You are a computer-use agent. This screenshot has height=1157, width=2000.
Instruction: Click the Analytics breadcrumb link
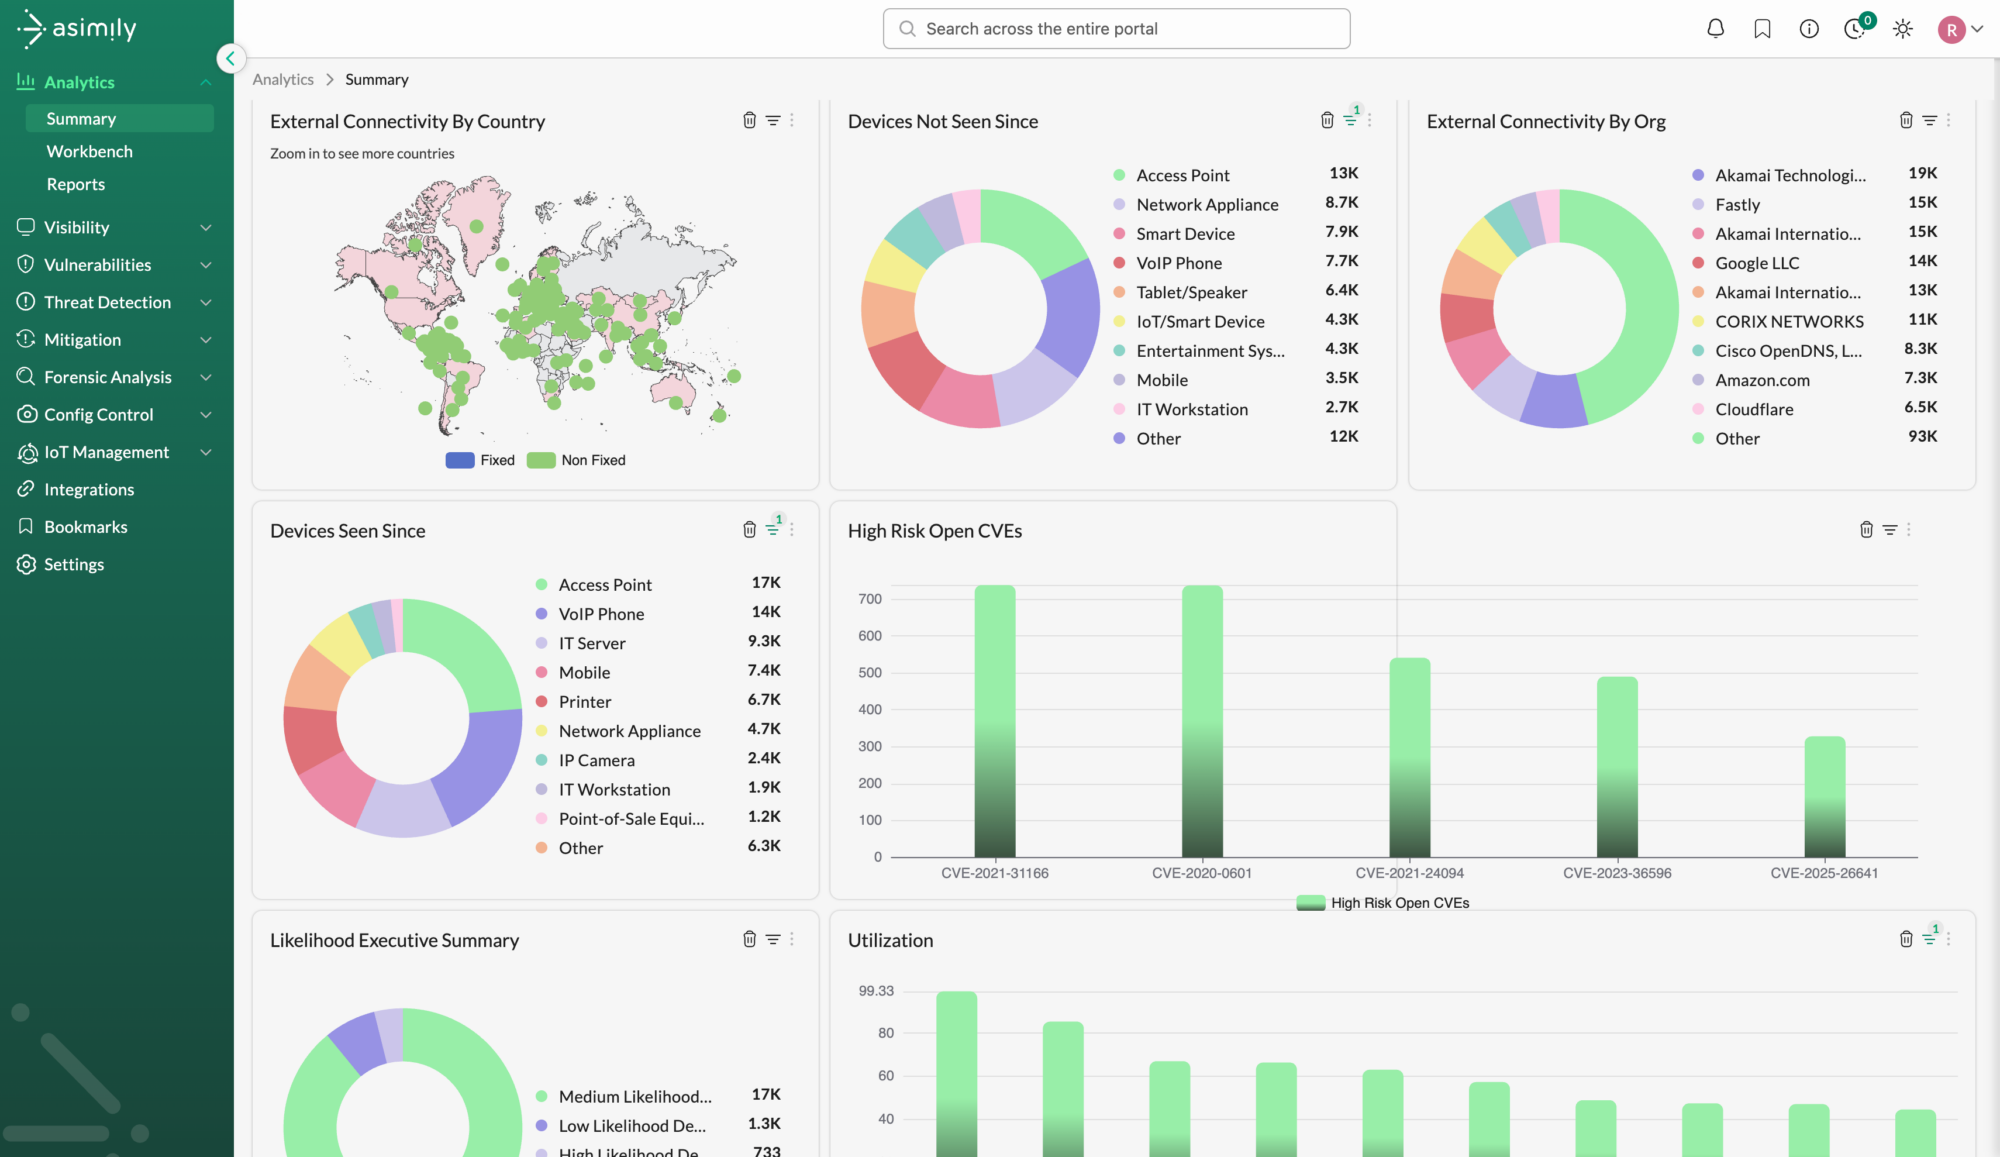(x=283, y=79)
